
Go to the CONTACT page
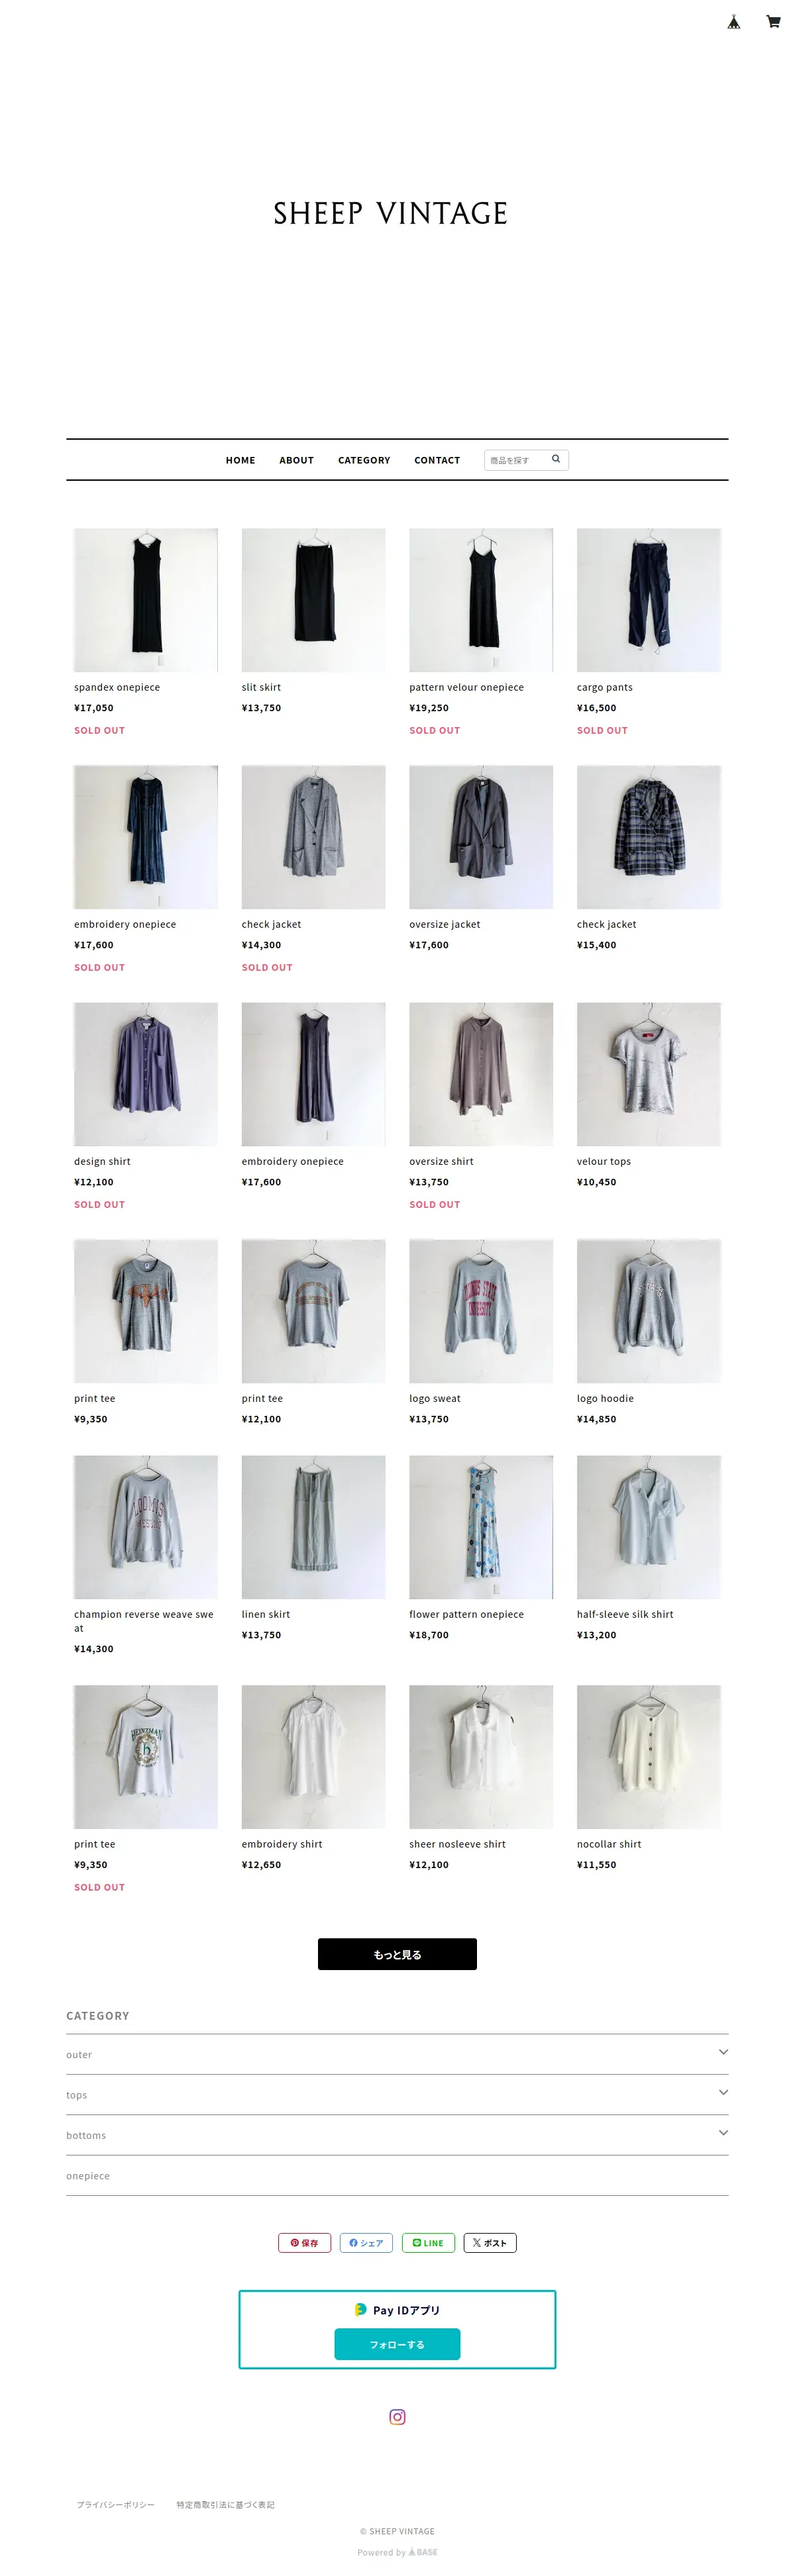(437, 460)
